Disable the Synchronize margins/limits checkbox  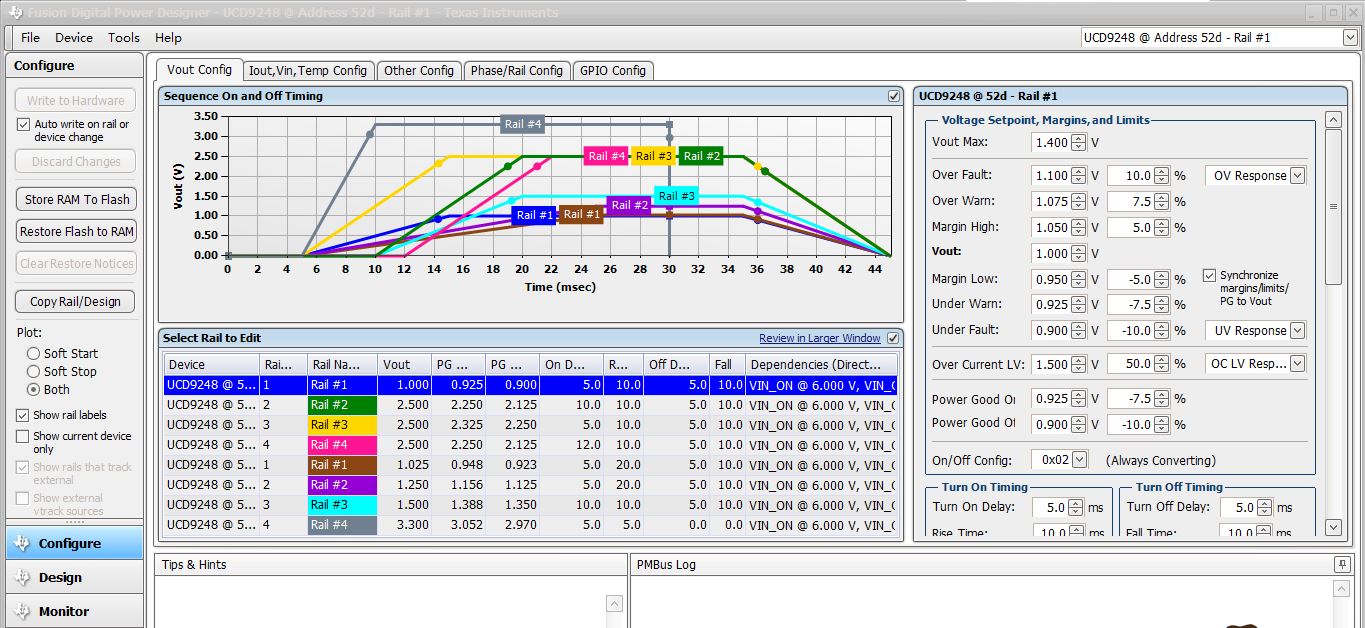tap(1210, 275)
